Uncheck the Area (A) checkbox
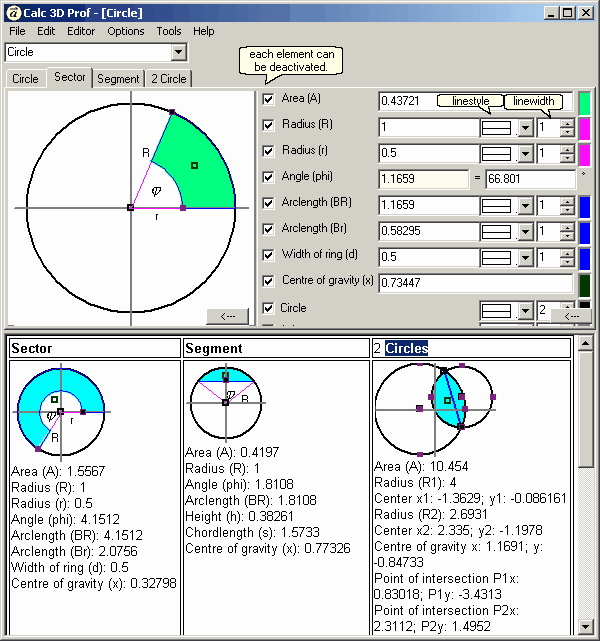The image size is (600, 641). click(268, 99)
